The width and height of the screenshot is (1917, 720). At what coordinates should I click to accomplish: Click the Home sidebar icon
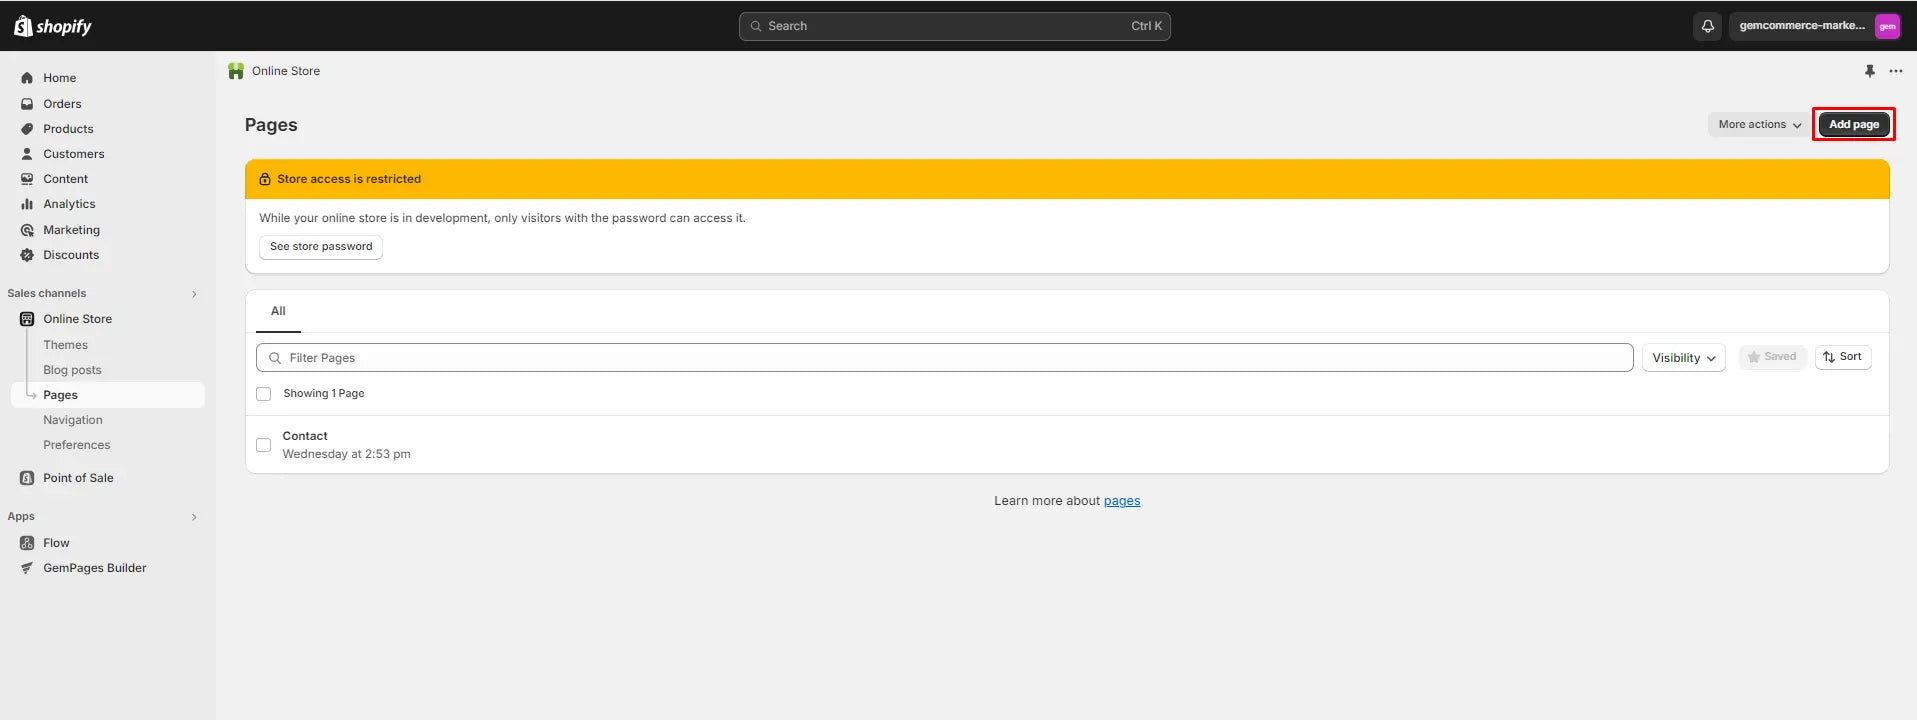point(27,78)
